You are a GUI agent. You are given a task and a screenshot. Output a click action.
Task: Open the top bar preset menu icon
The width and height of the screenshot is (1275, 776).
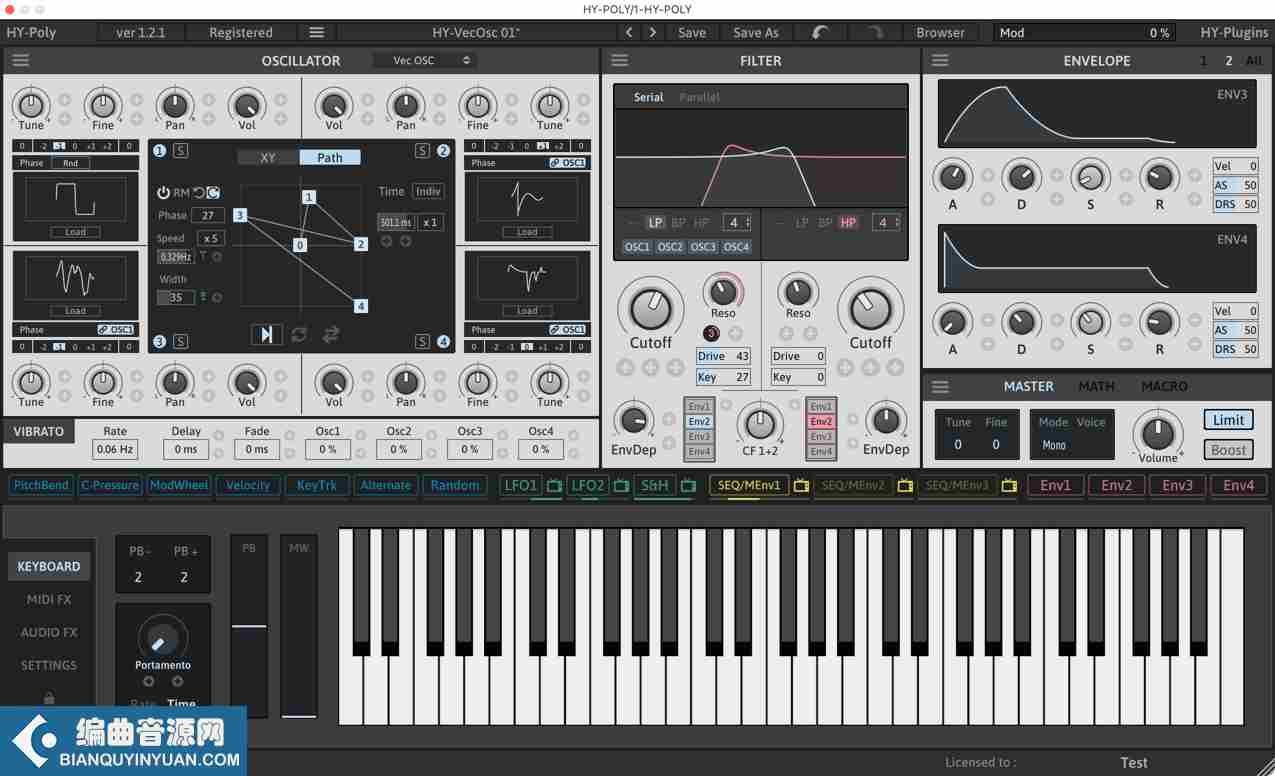point(317,32)
